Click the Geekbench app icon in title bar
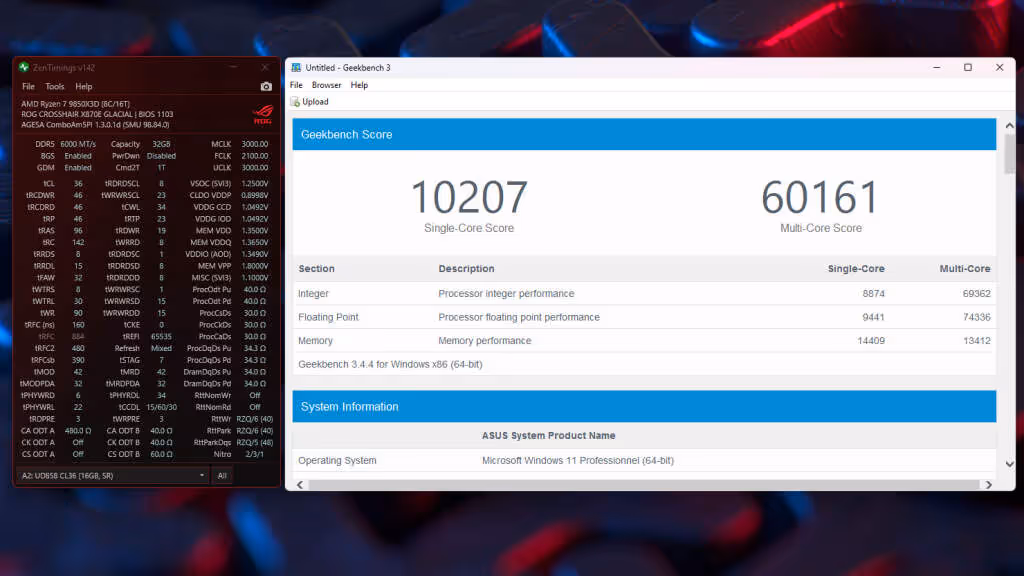 point(296,67)
